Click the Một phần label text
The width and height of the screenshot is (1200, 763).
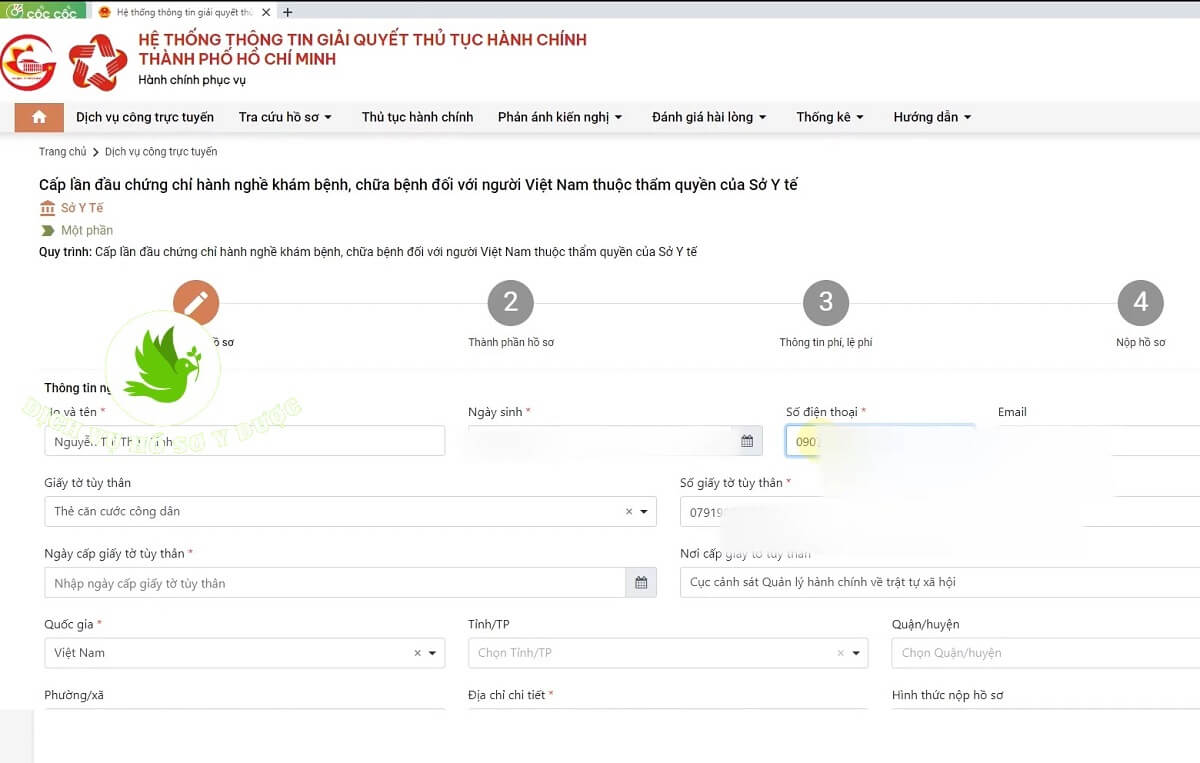(87, 230)
